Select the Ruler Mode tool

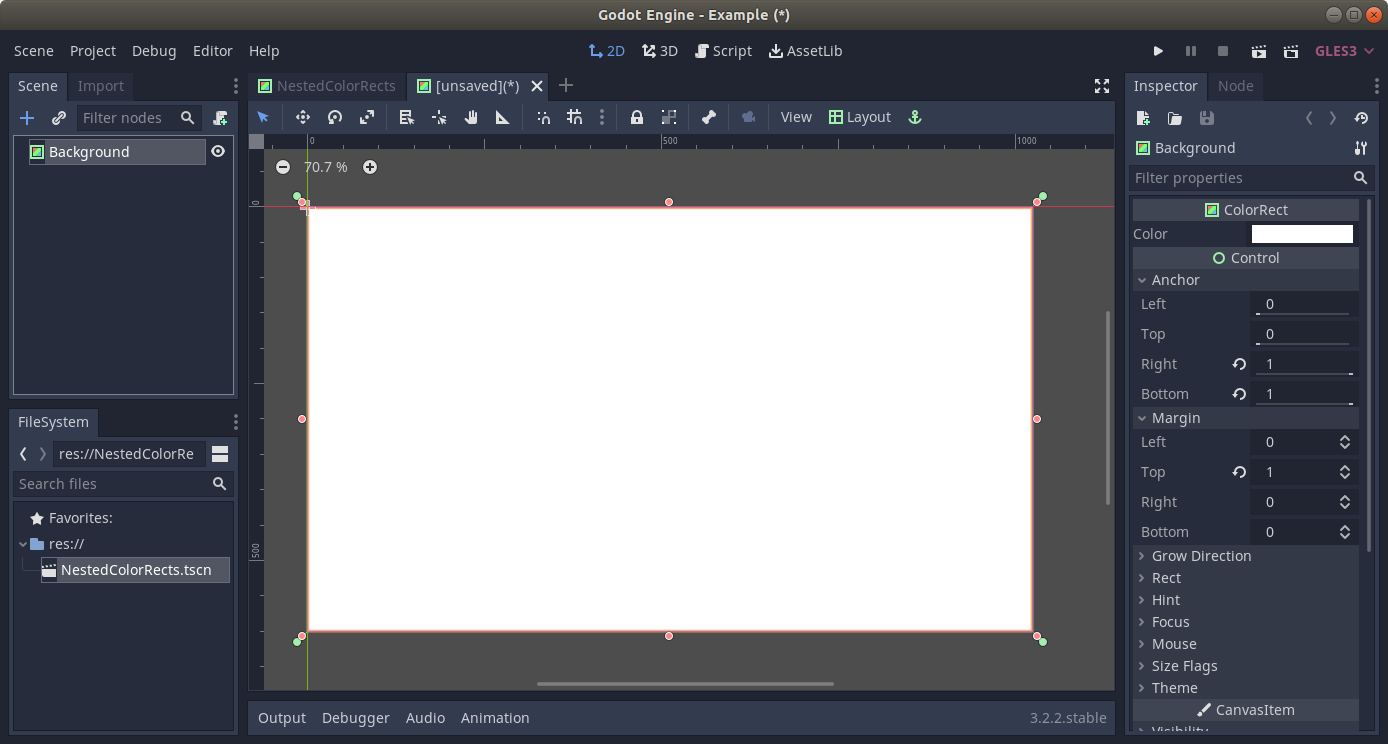pos(503,117)
